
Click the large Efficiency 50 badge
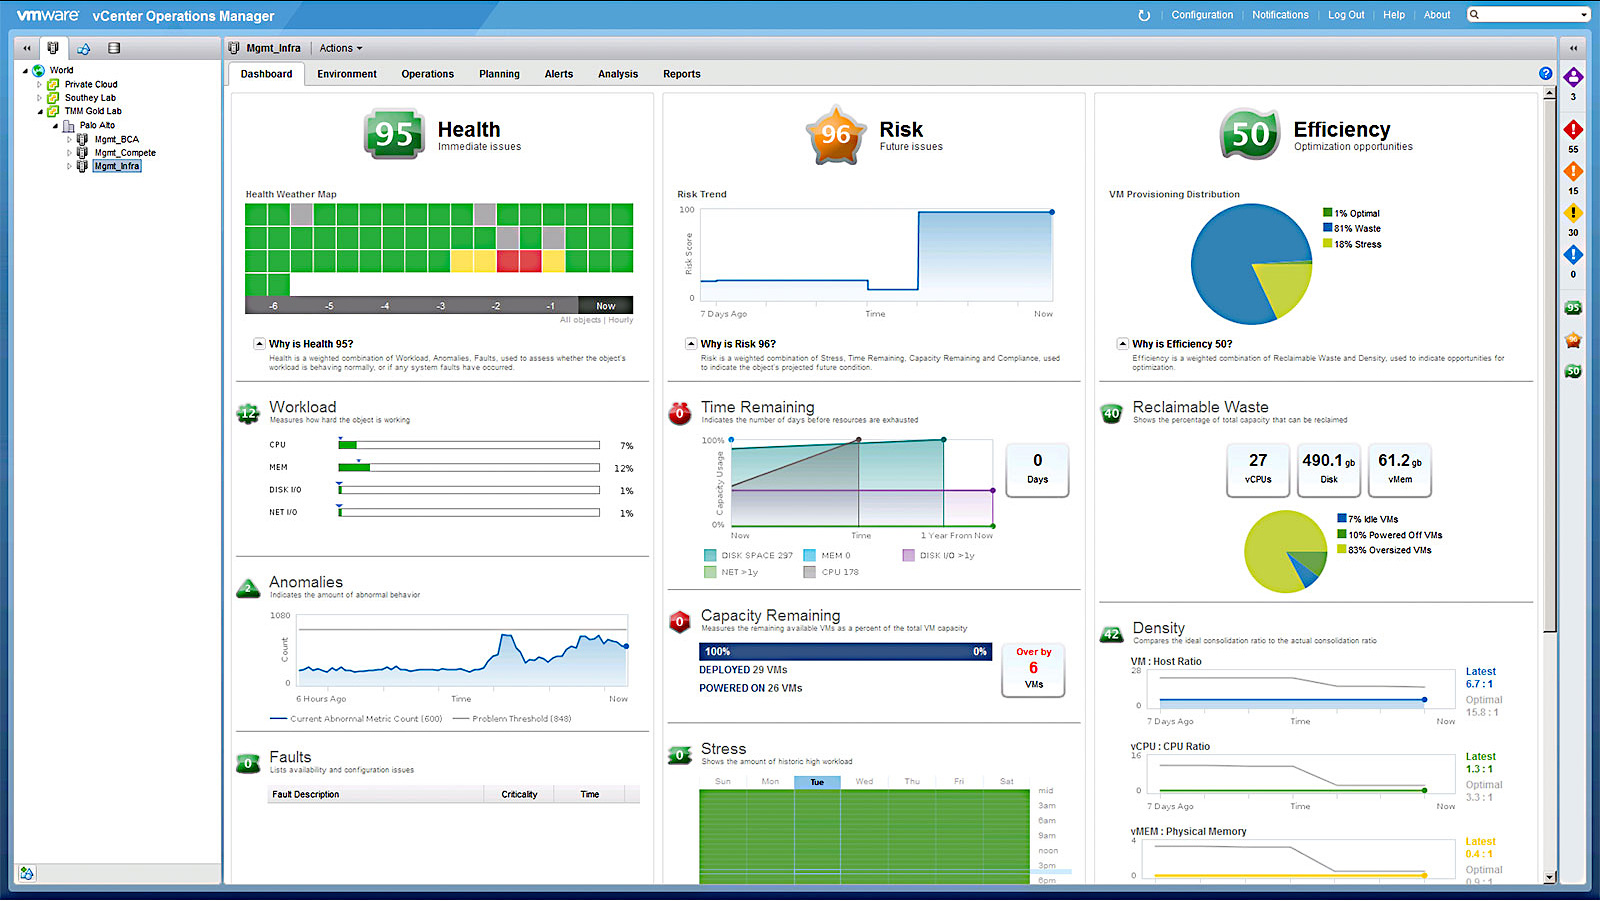click(1249, 134)
